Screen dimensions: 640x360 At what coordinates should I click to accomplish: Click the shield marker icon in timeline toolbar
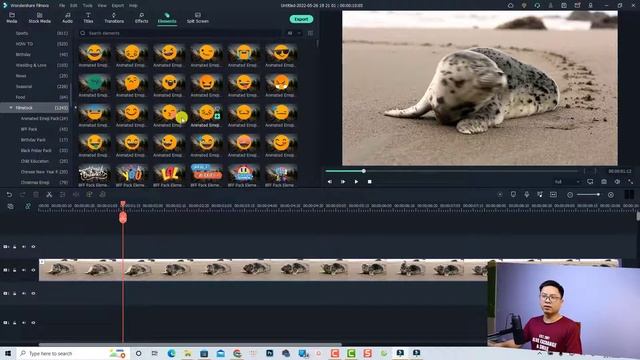pos(513,195)
